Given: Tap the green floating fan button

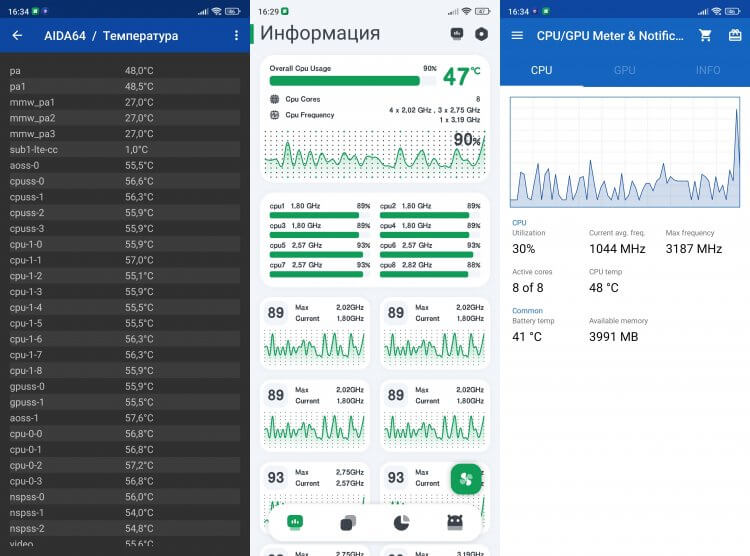Looking at the screenshot, I should 466,478.
